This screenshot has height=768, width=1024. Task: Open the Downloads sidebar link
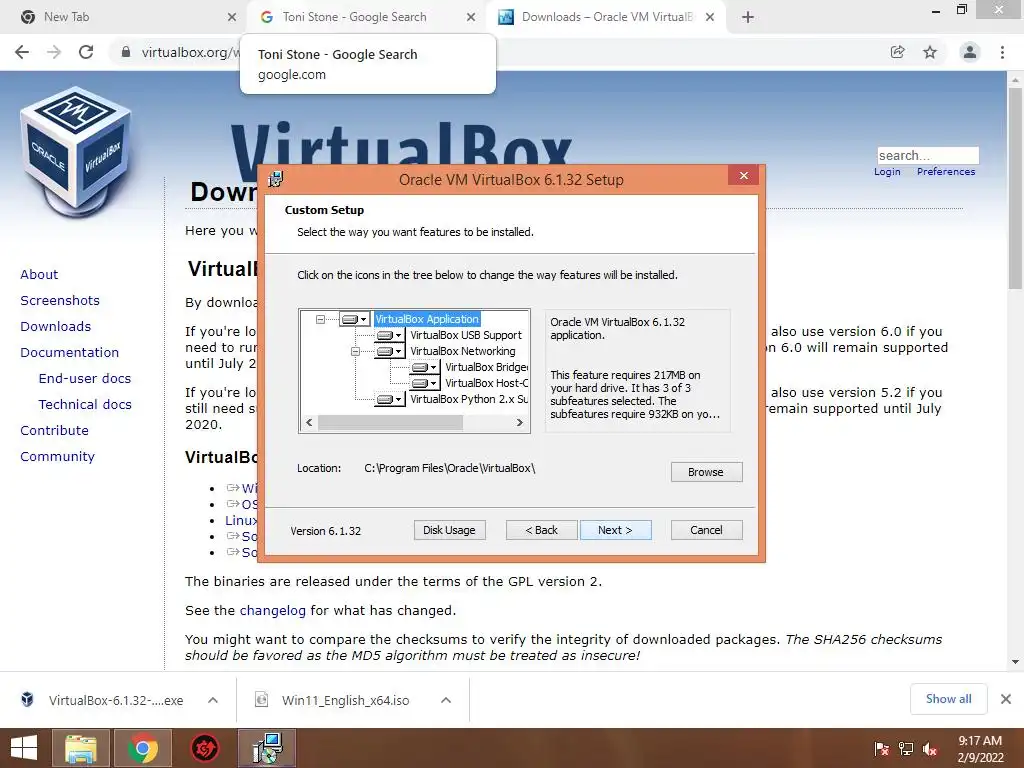click(56, 327)
